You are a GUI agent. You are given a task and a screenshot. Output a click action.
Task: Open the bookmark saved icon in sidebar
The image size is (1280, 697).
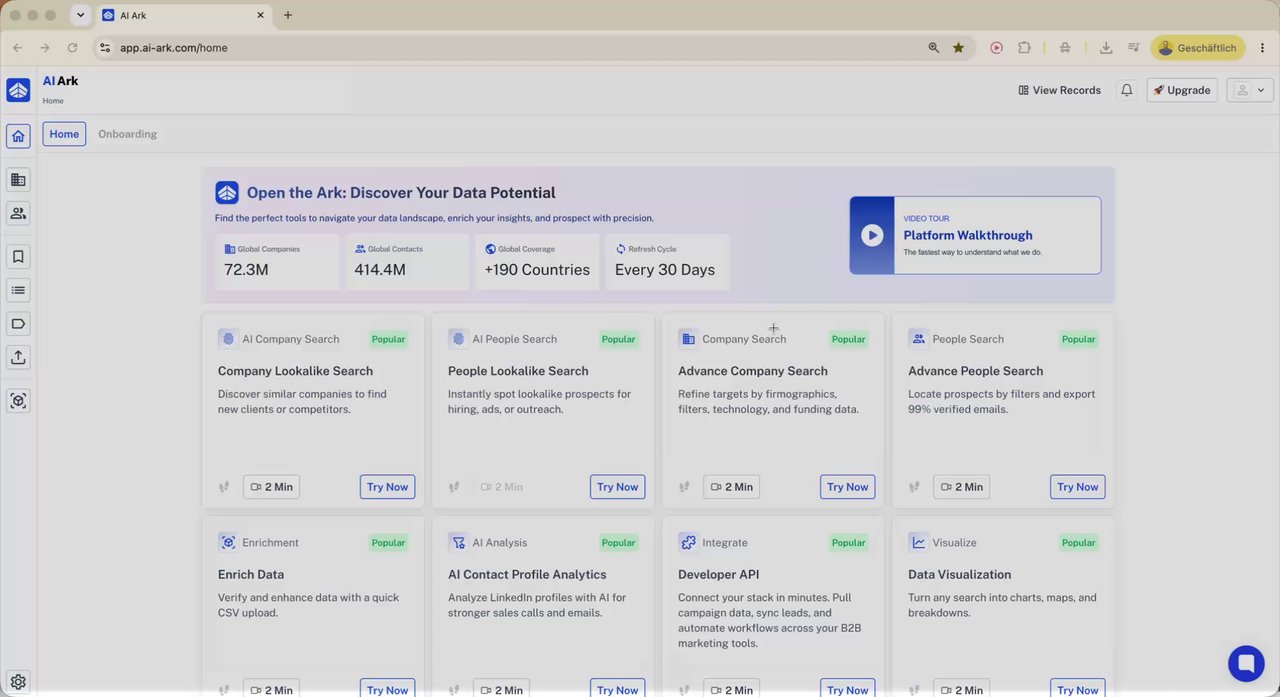click(x=18, y=257)
